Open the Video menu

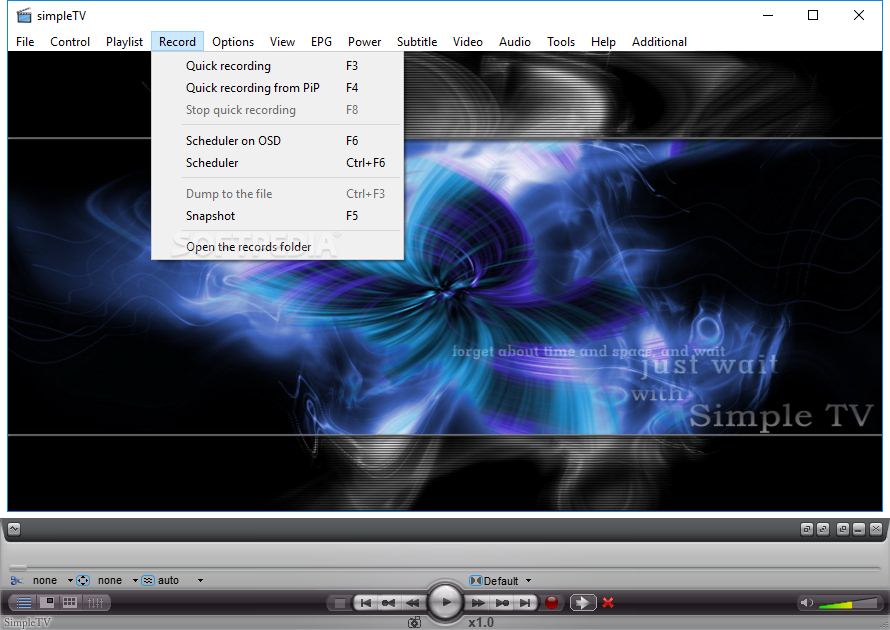click(468, 41)
